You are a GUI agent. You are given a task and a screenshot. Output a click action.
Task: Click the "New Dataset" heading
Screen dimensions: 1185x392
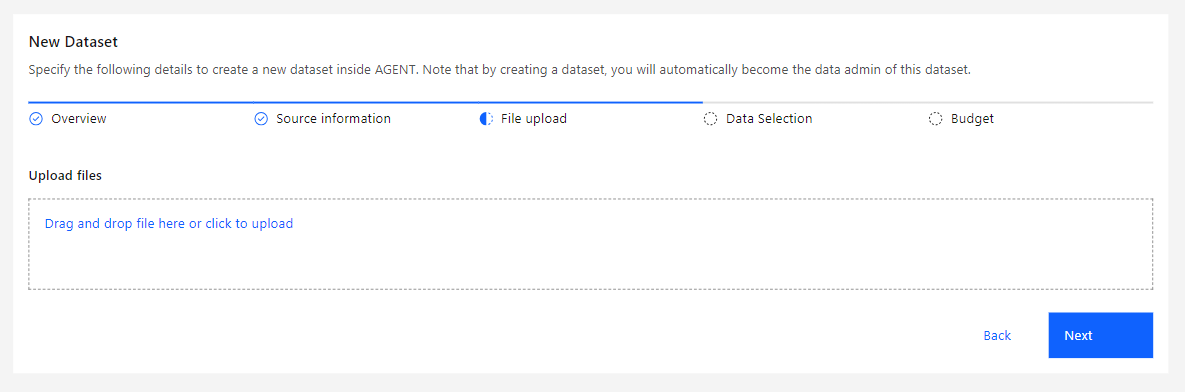[x=73, y=42]
